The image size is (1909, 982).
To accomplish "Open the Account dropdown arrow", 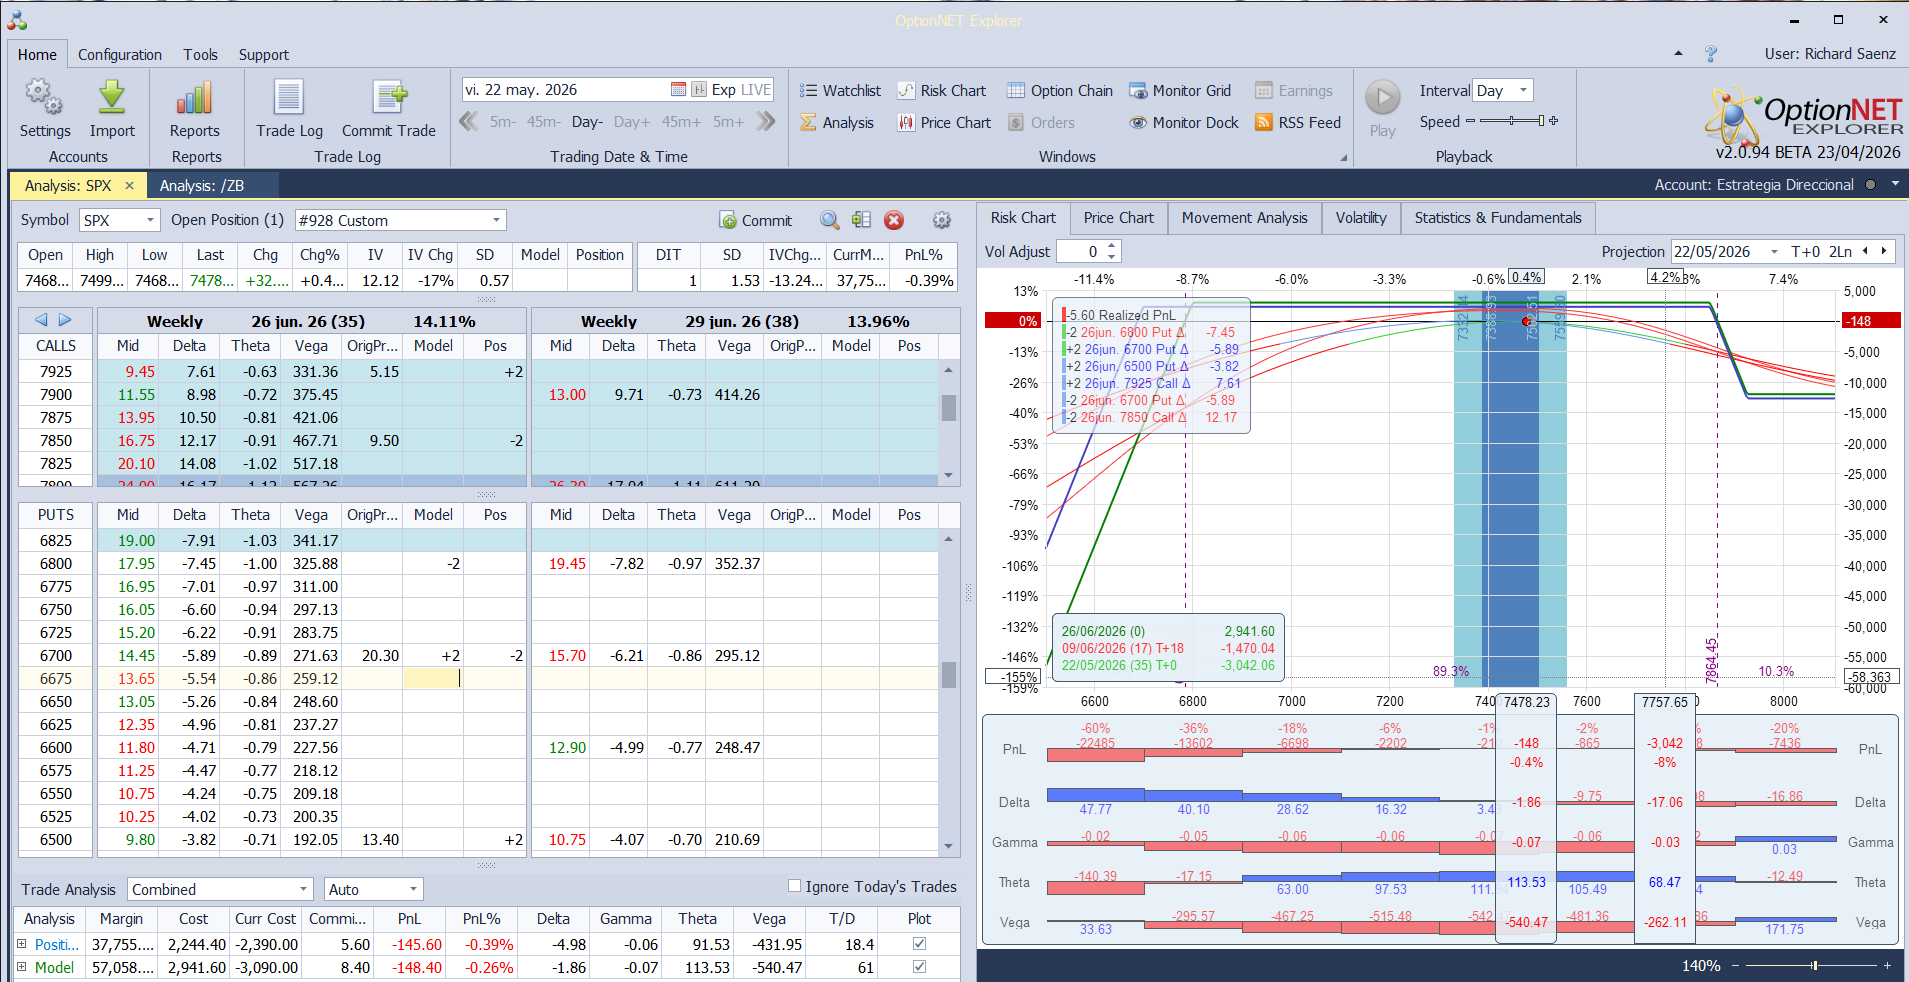I will [1895, 184].
